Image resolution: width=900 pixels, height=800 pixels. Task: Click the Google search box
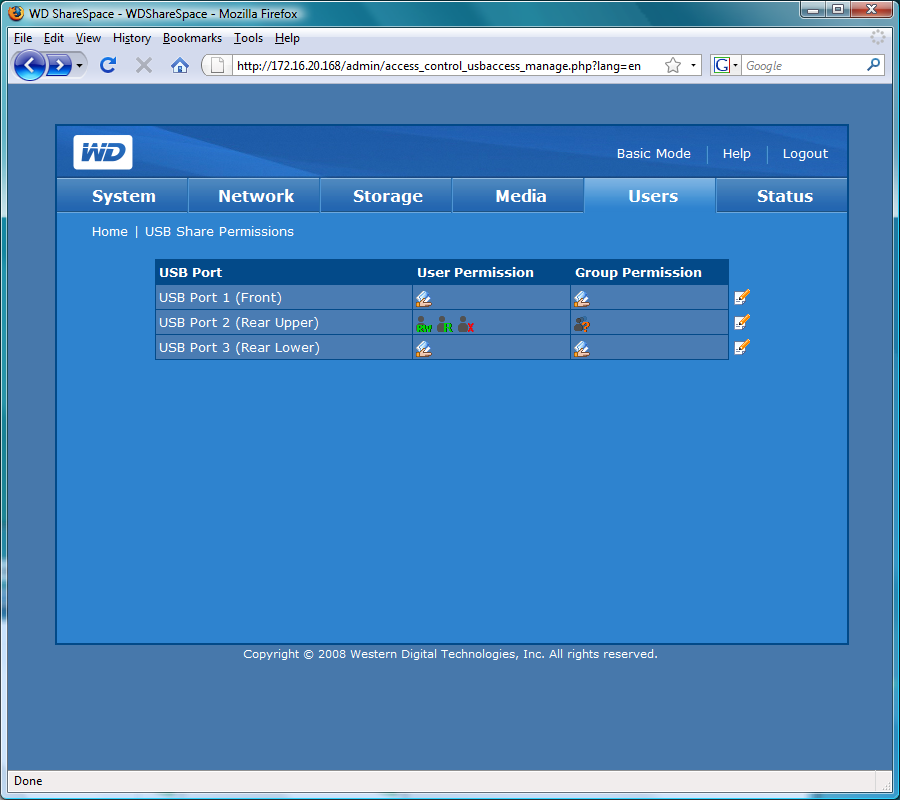tap(804, 65)
